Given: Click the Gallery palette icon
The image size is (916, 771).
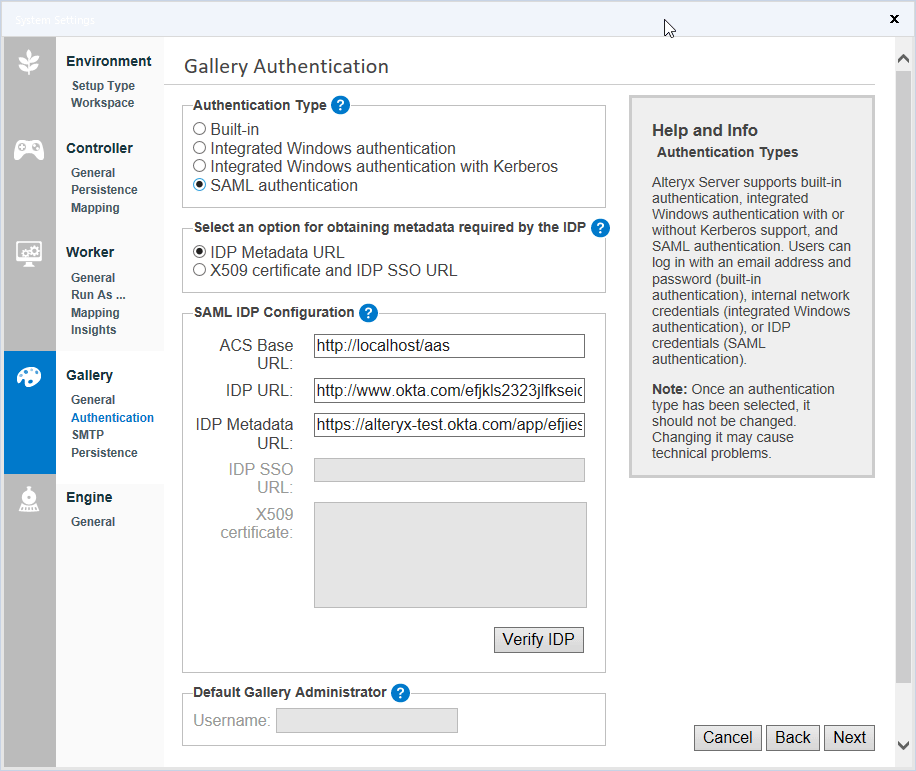Looking at the screenshot, I should (29, 377).
